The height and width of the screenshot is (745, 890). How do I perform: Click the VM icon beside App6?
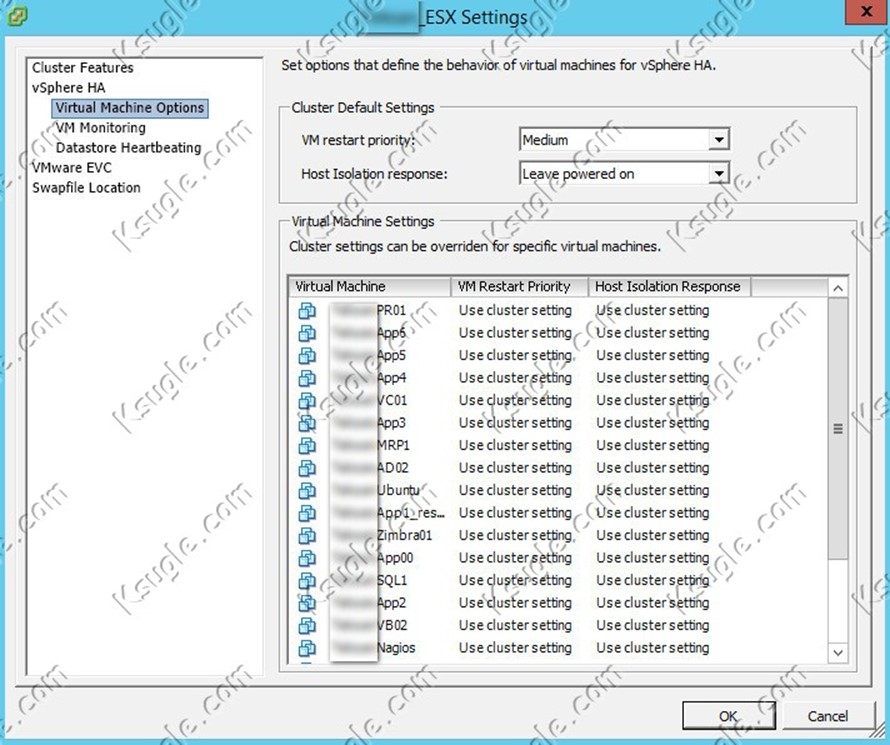[x=307, y=333]
